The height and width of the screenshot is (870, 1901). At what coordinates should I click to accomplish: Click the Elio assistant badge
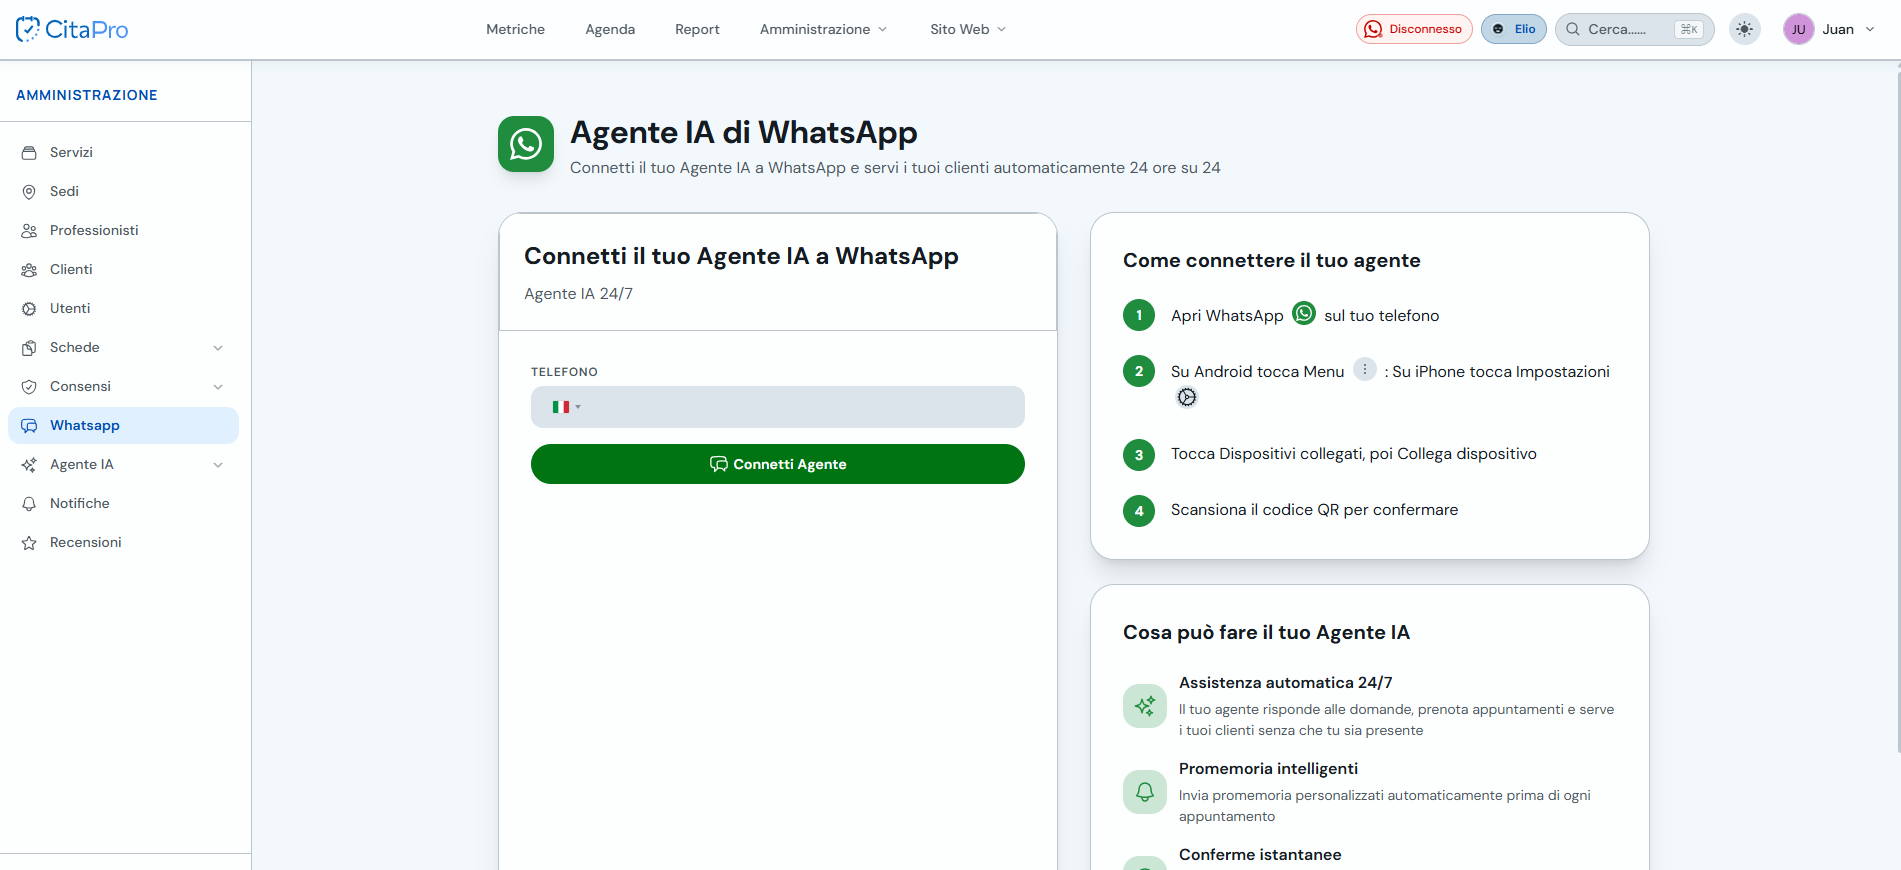click(1514, 29)
